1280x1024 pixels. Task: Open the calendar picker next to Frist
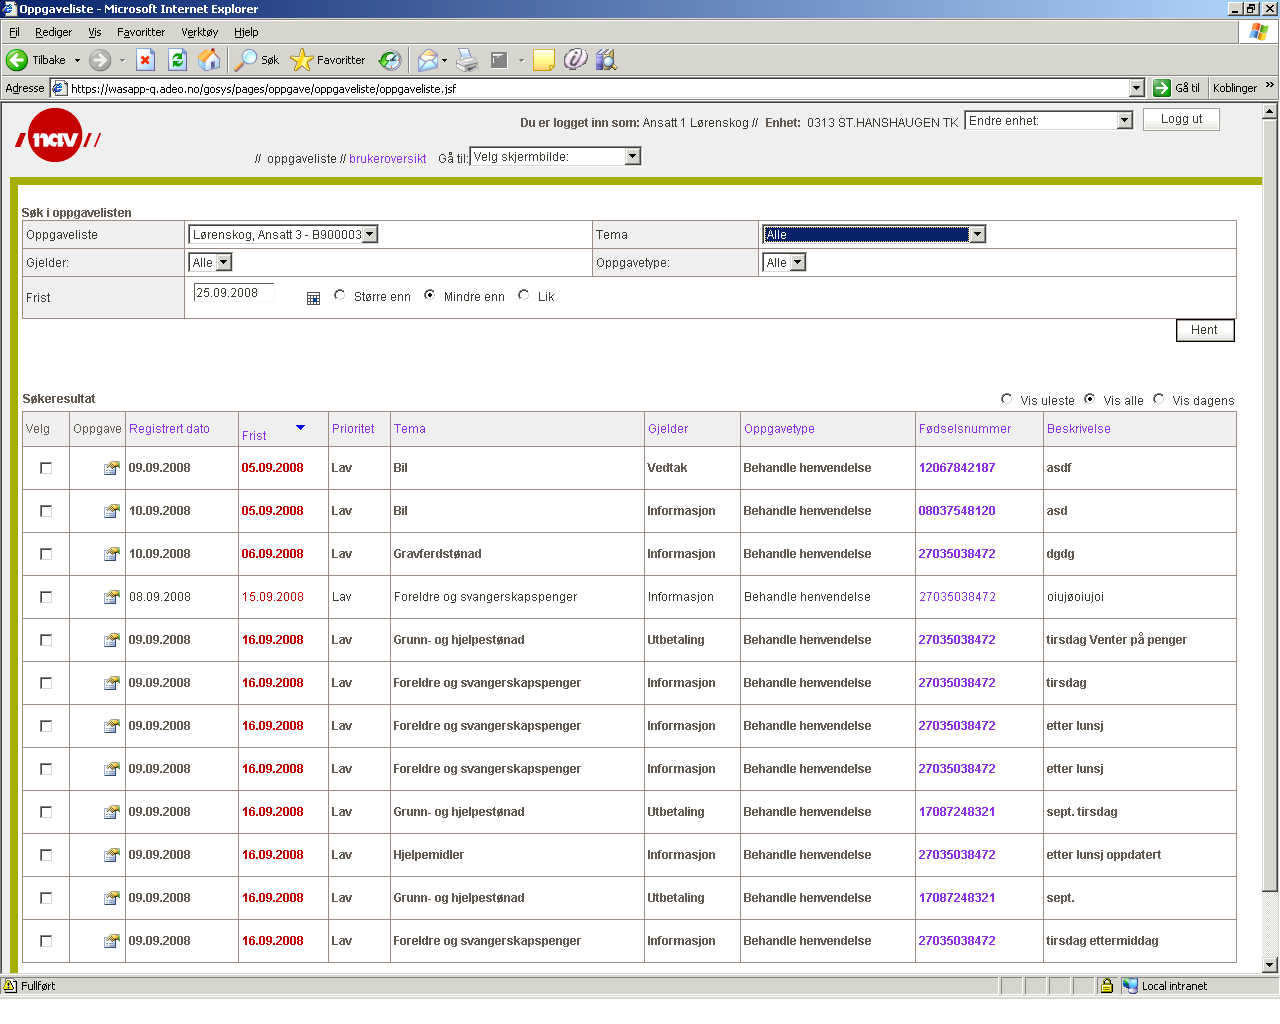(313, 298)
